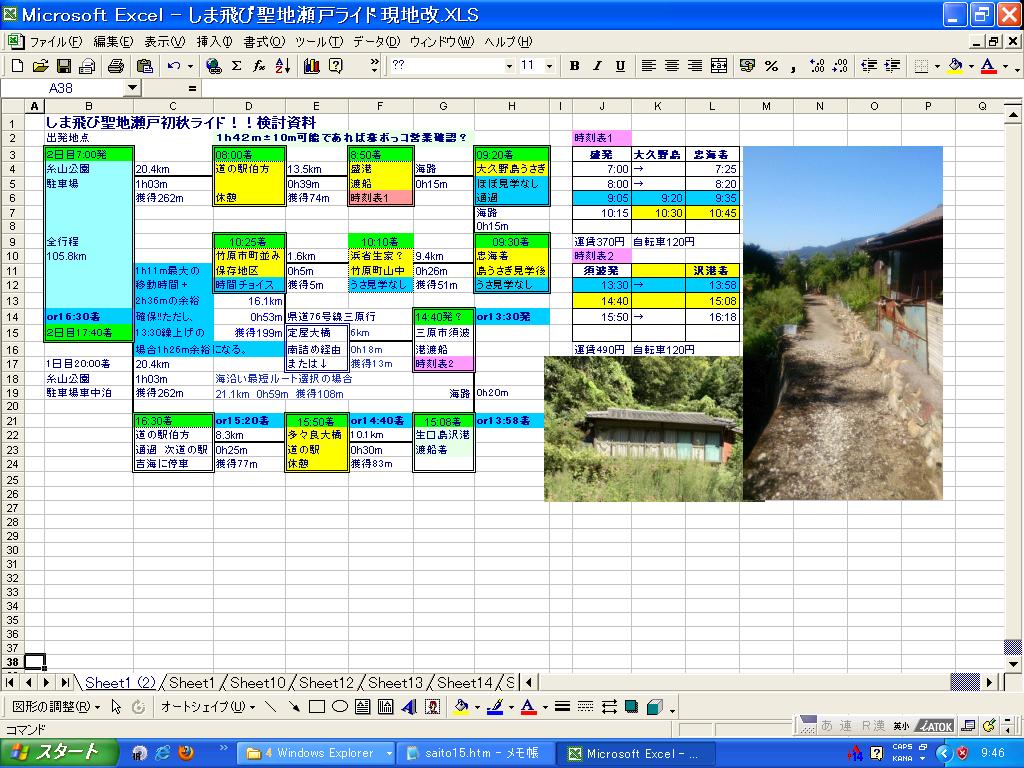Apply the Percent Style format

pos(771,66)
